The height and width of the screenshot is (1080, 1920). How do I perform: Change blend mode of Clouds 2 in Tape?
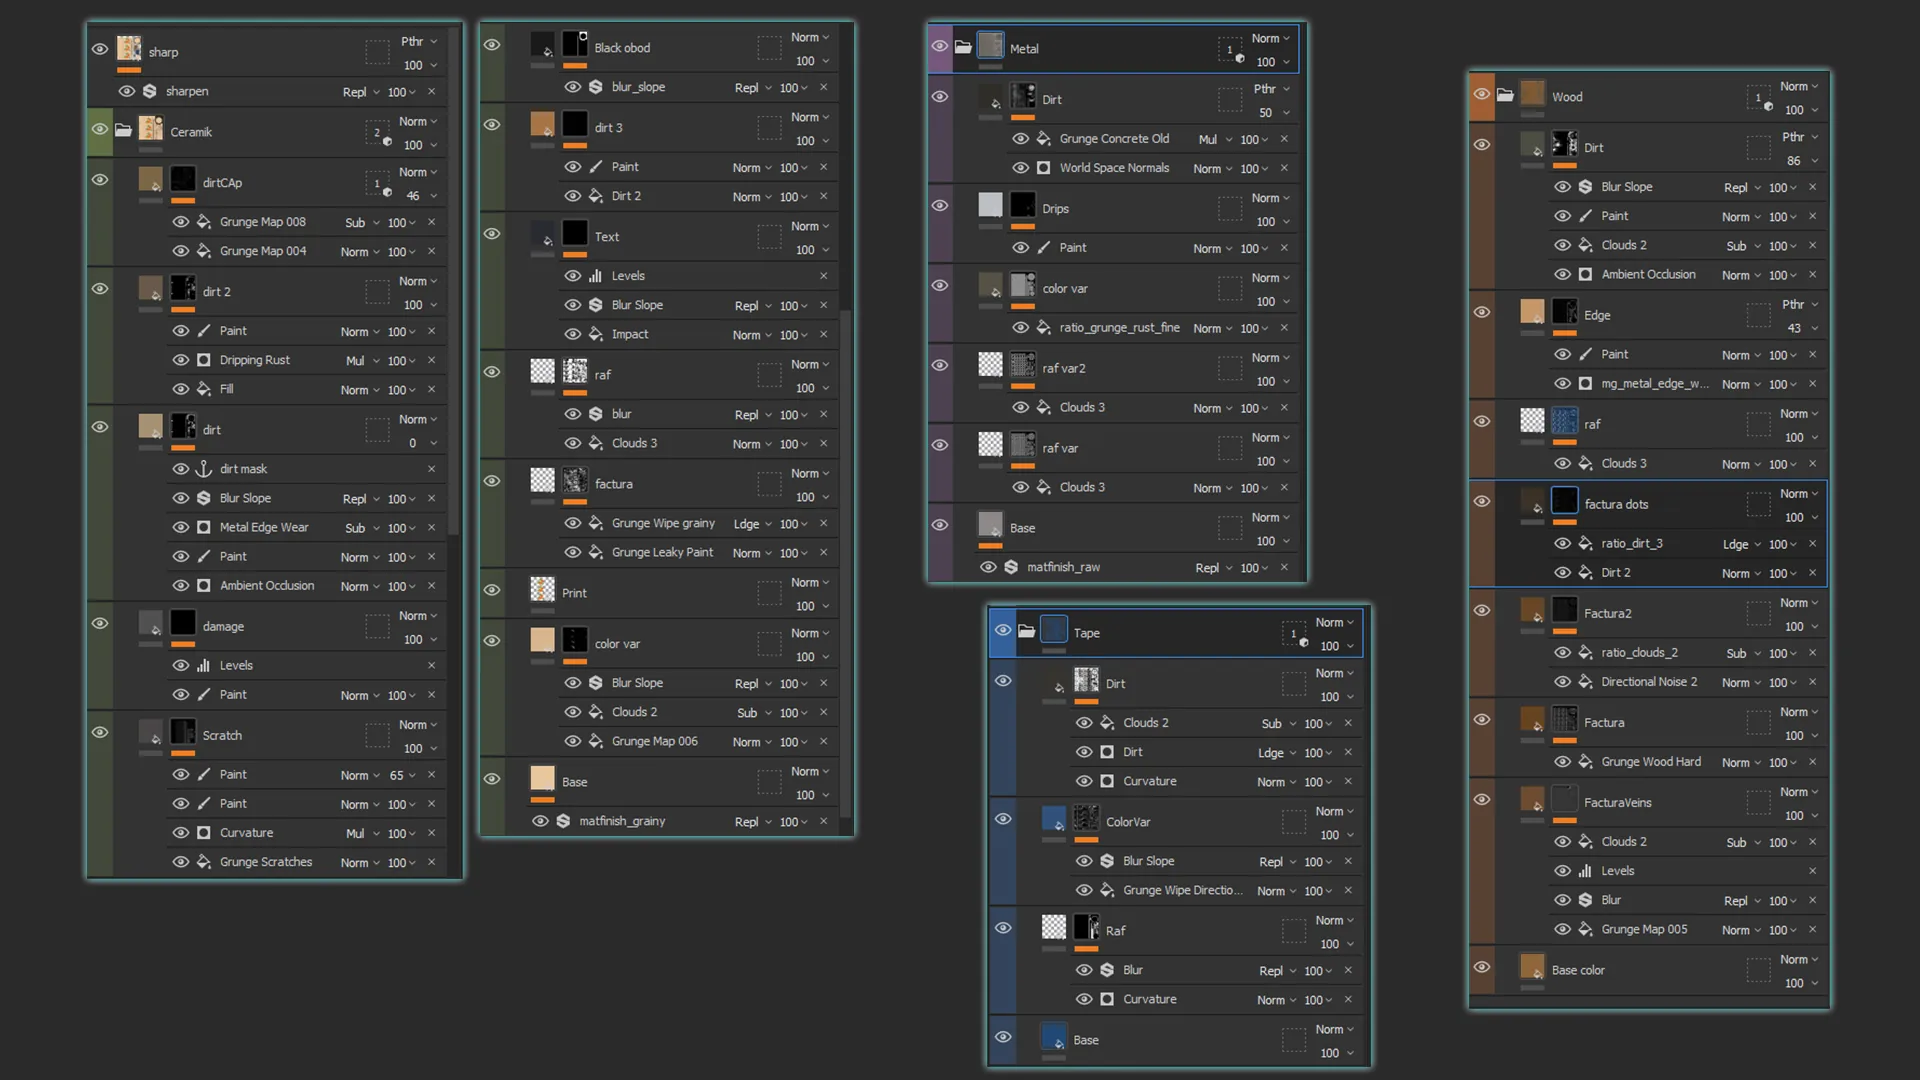[x=1278, y=724]
